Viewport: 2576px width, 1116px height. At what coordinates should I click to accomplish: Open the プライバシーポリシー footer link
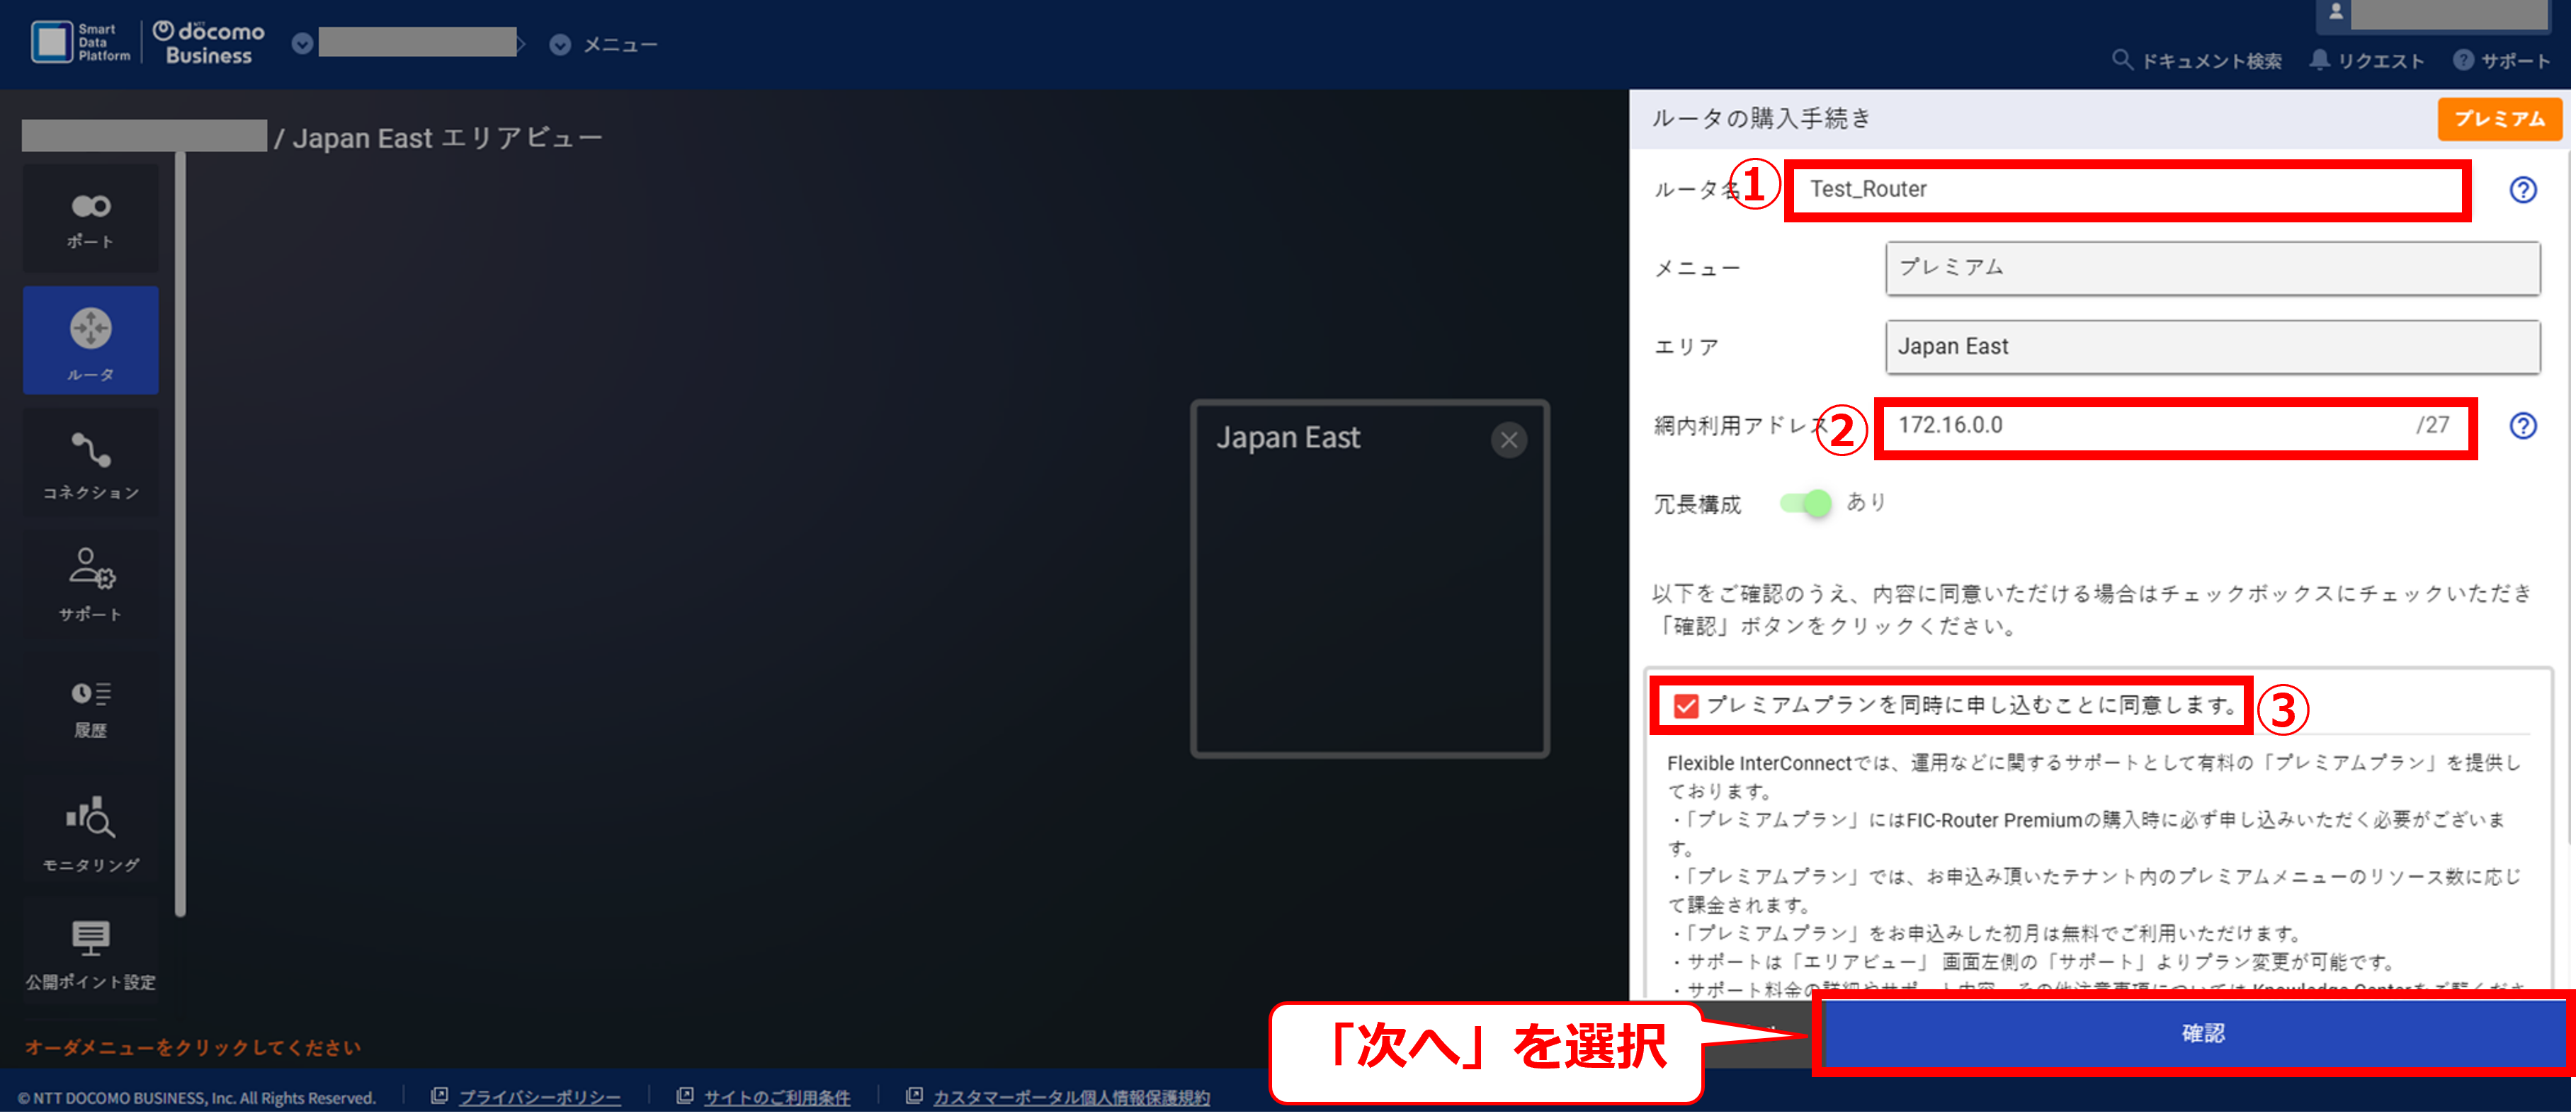tap(539, 1097)
